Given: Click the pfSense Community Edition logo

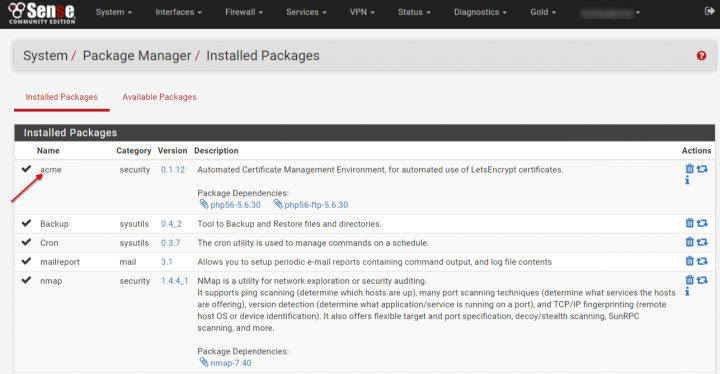Looking at the screenshot, I should (42, 13).
